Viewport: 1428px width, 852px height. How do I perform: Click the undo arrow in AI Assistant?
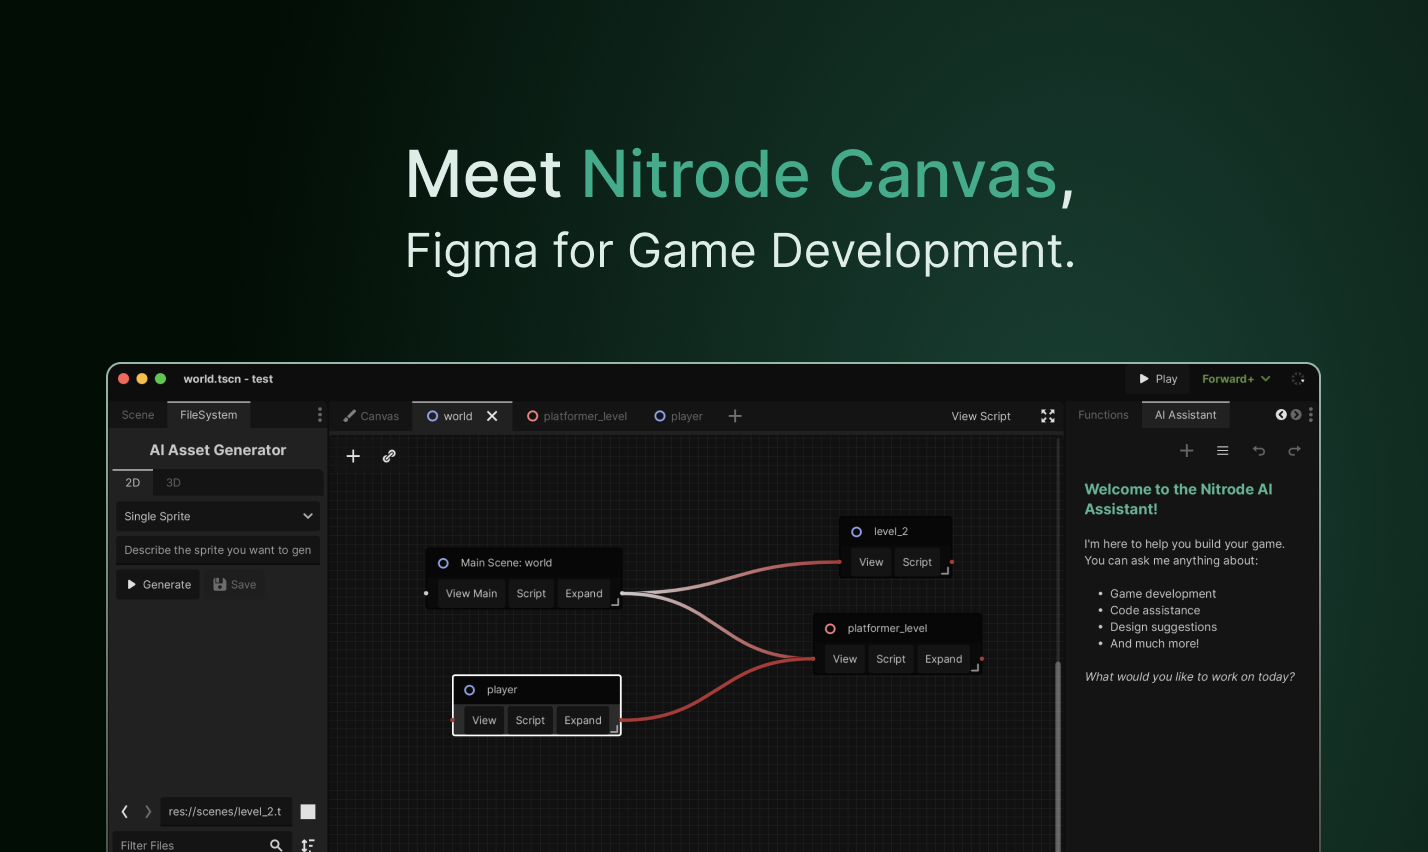coord(1259,451)
